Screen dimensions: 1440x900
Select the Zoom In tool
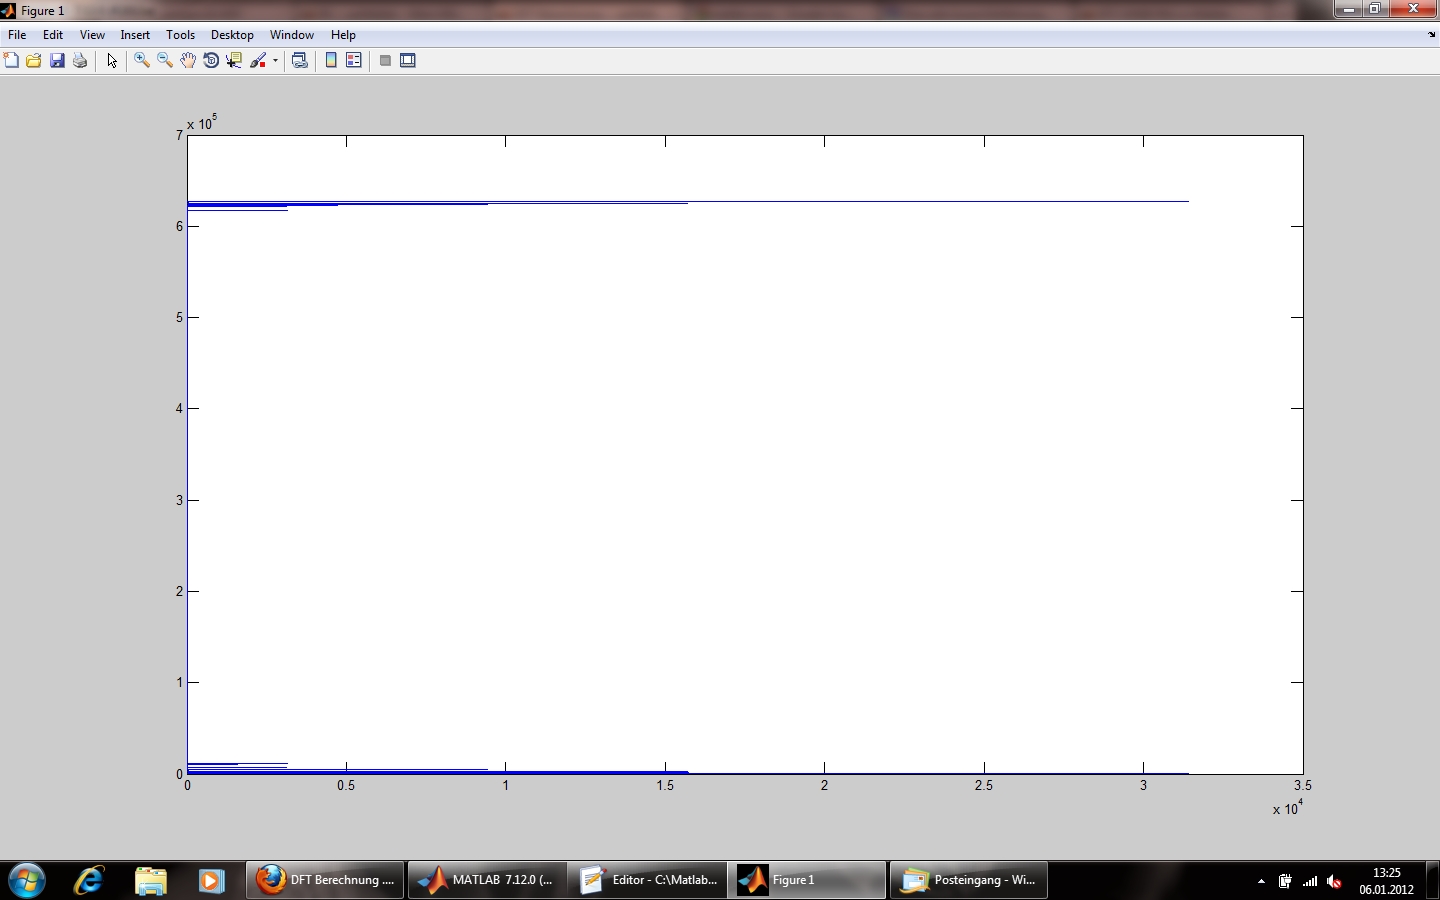(142, 61)
